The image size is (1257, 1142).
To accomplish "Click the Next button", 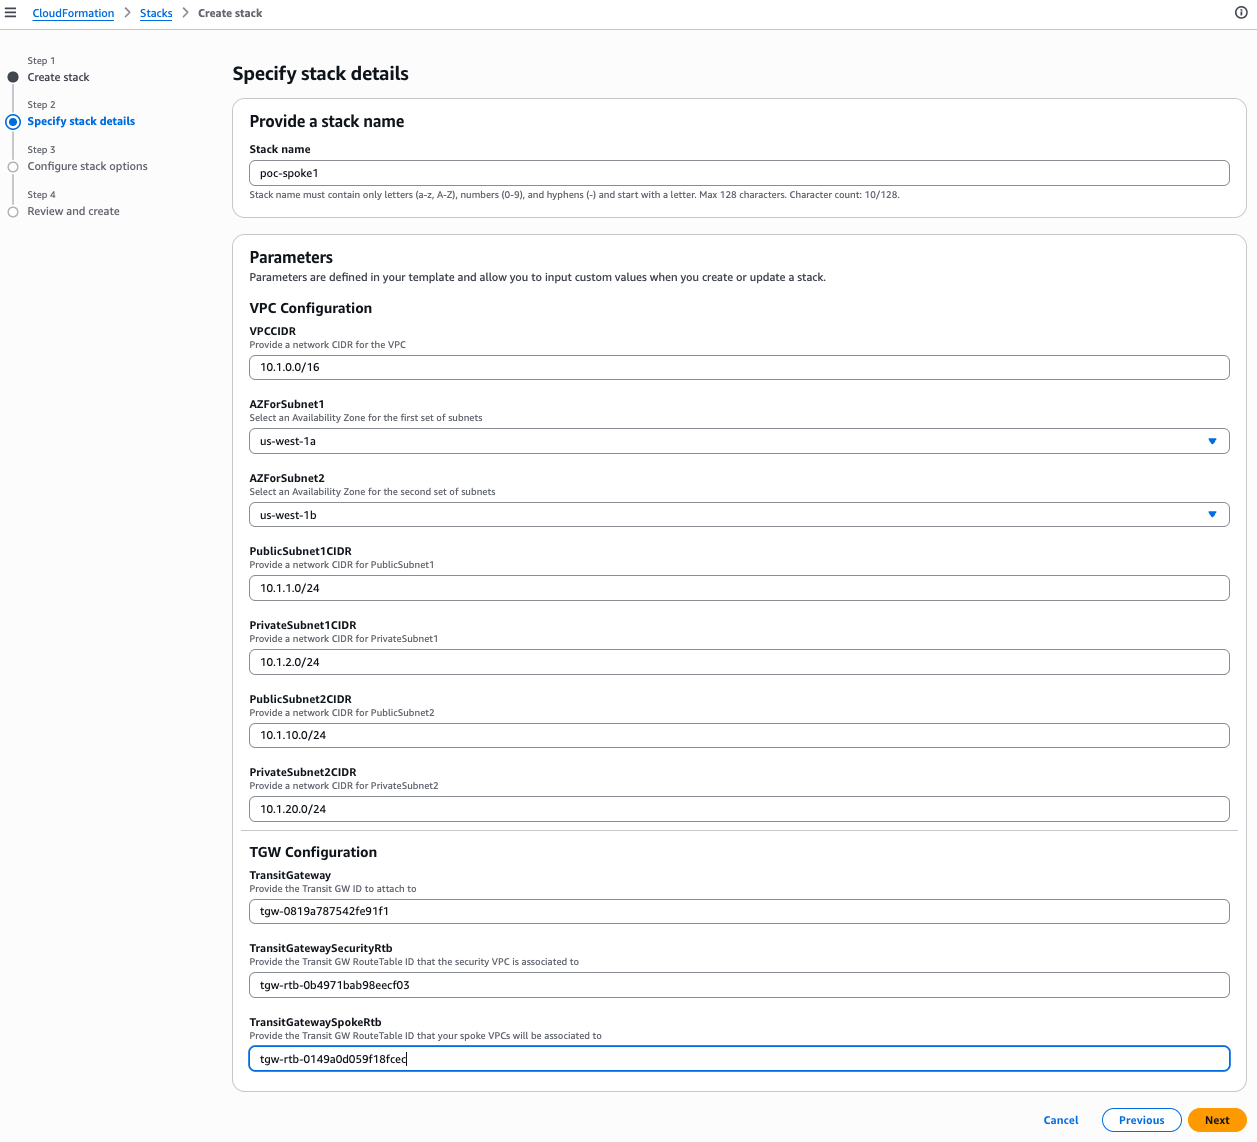I will click(1216, 1120).
